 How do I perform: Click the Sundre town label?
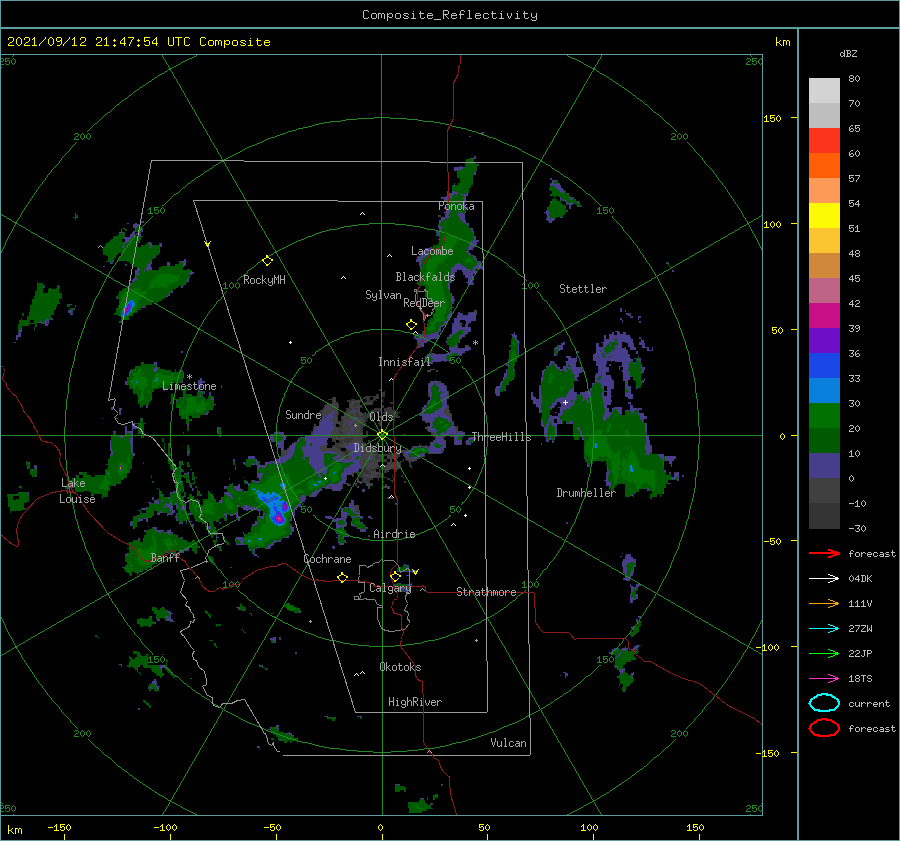pos(303,415)
